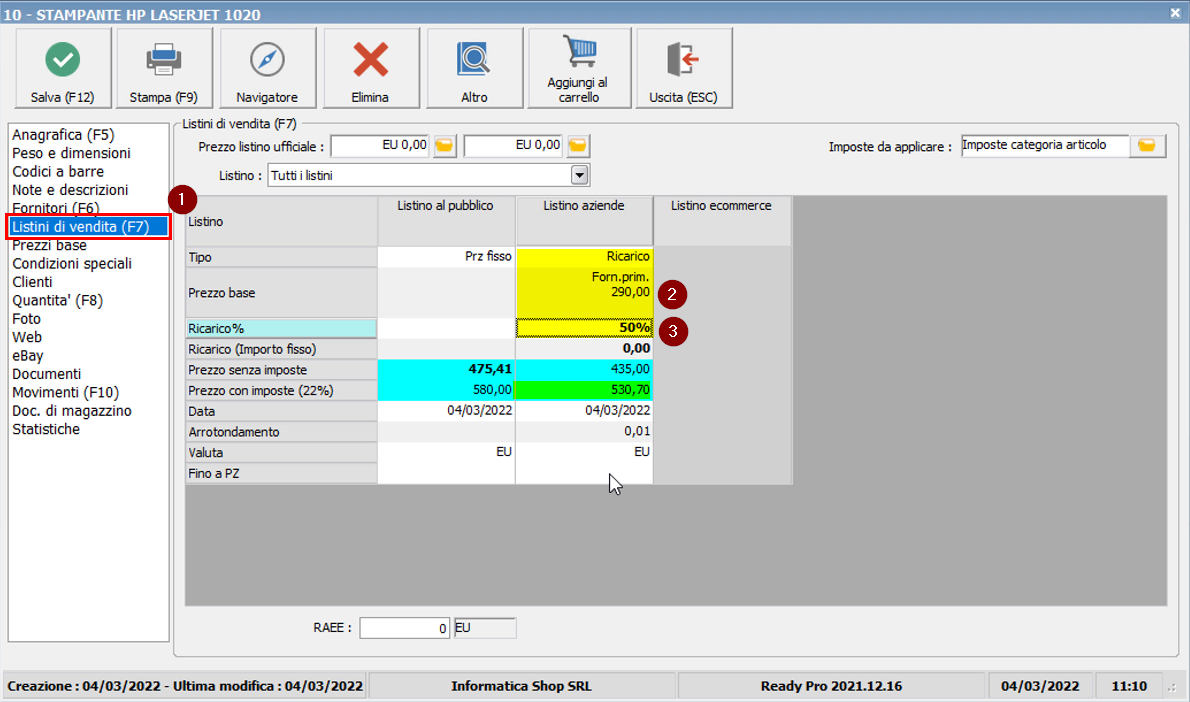1190x702 pixels.
Task: Select Listini di vendita (F7) entry
Action: [x=88, y=227]
